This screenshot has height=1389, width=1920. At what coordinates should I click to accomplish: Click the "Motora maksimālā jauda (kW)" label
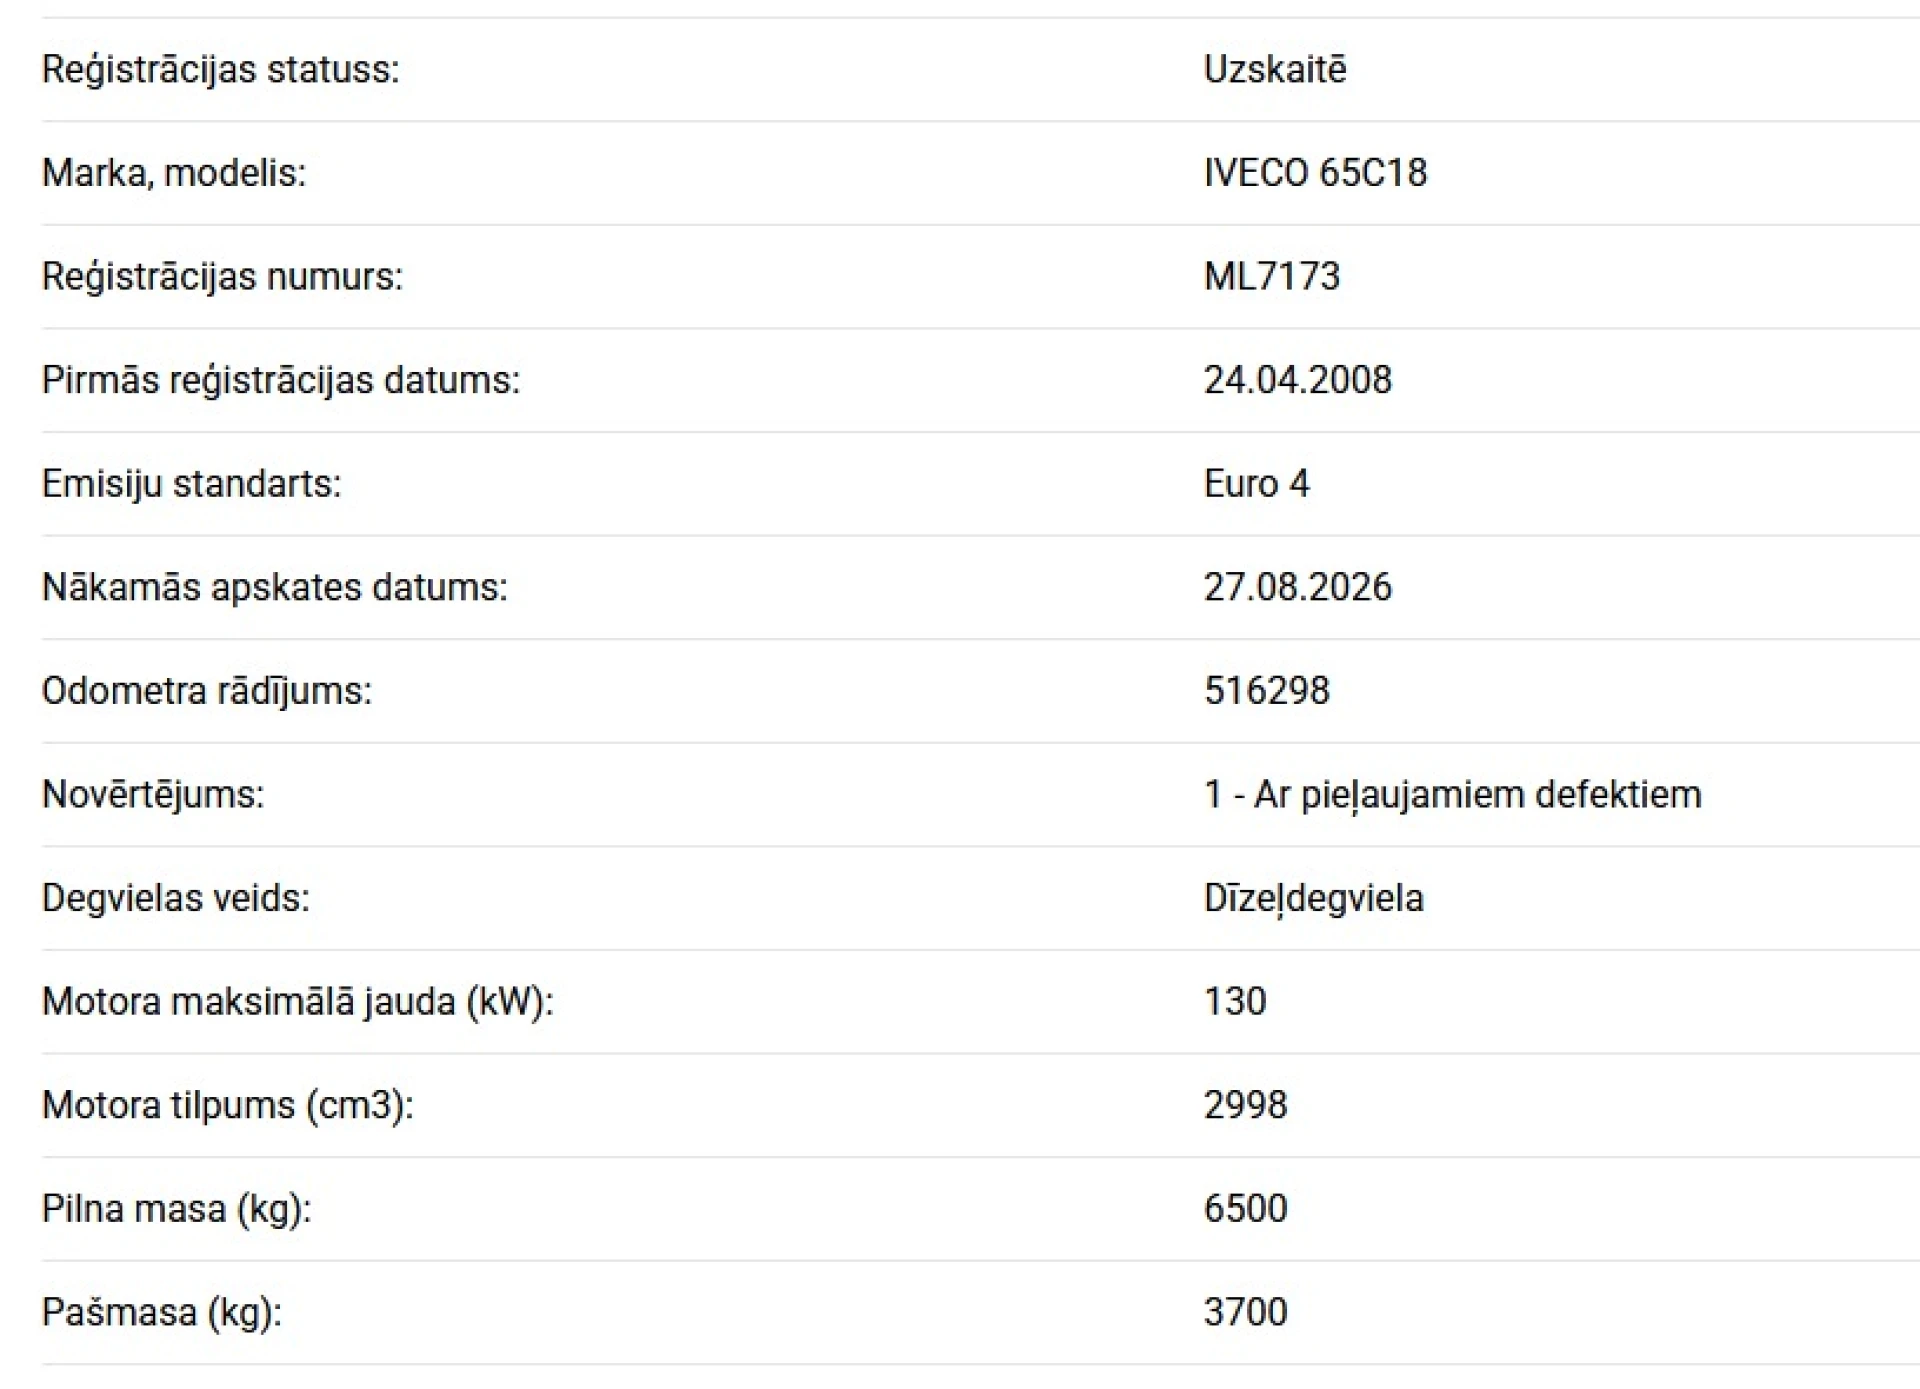point(297,1001)
